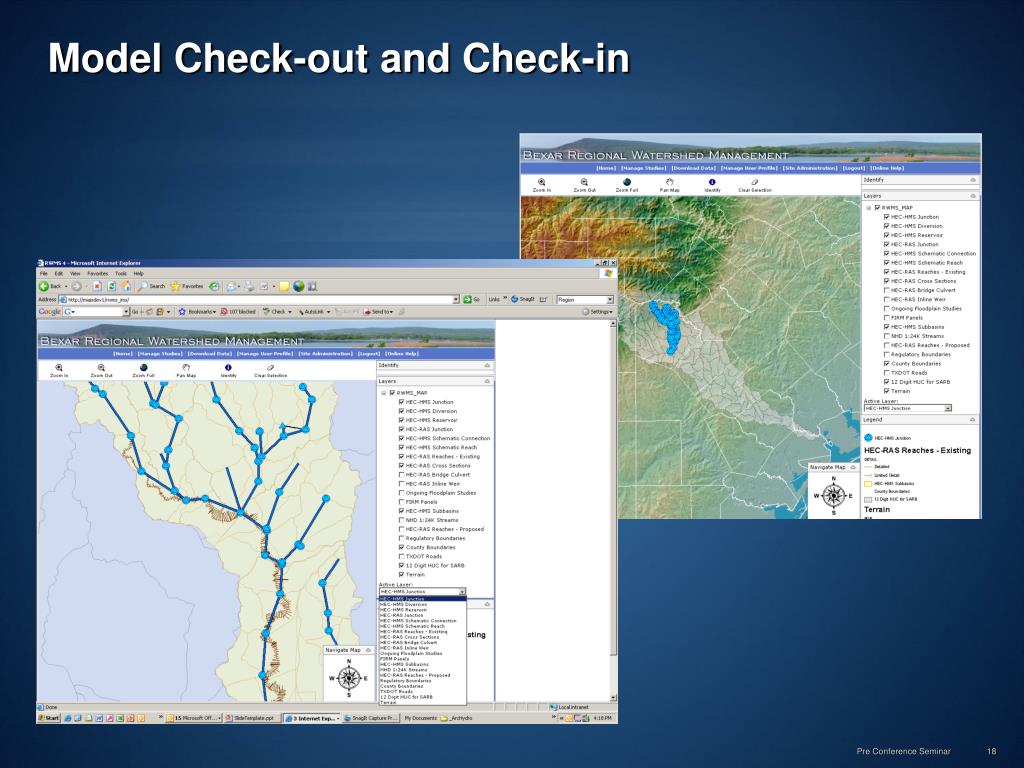Click [Home] link in IE window
This screenshot has width=1024, height=768.
pyautogui.click(x=123, y=354)
